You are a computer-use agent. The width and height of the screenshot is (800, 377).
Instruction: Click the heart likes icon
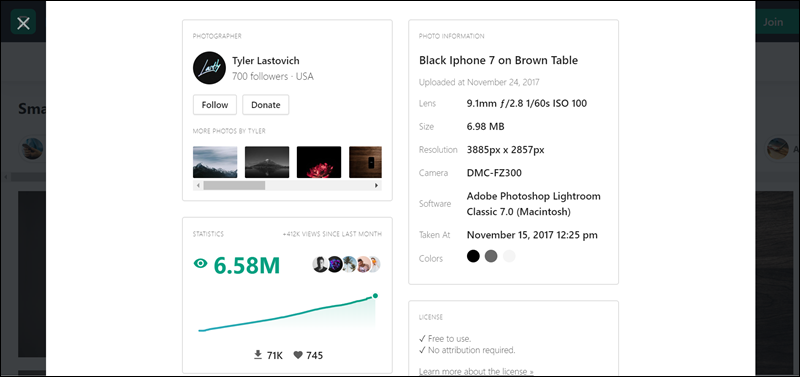(x=298, y=355)
